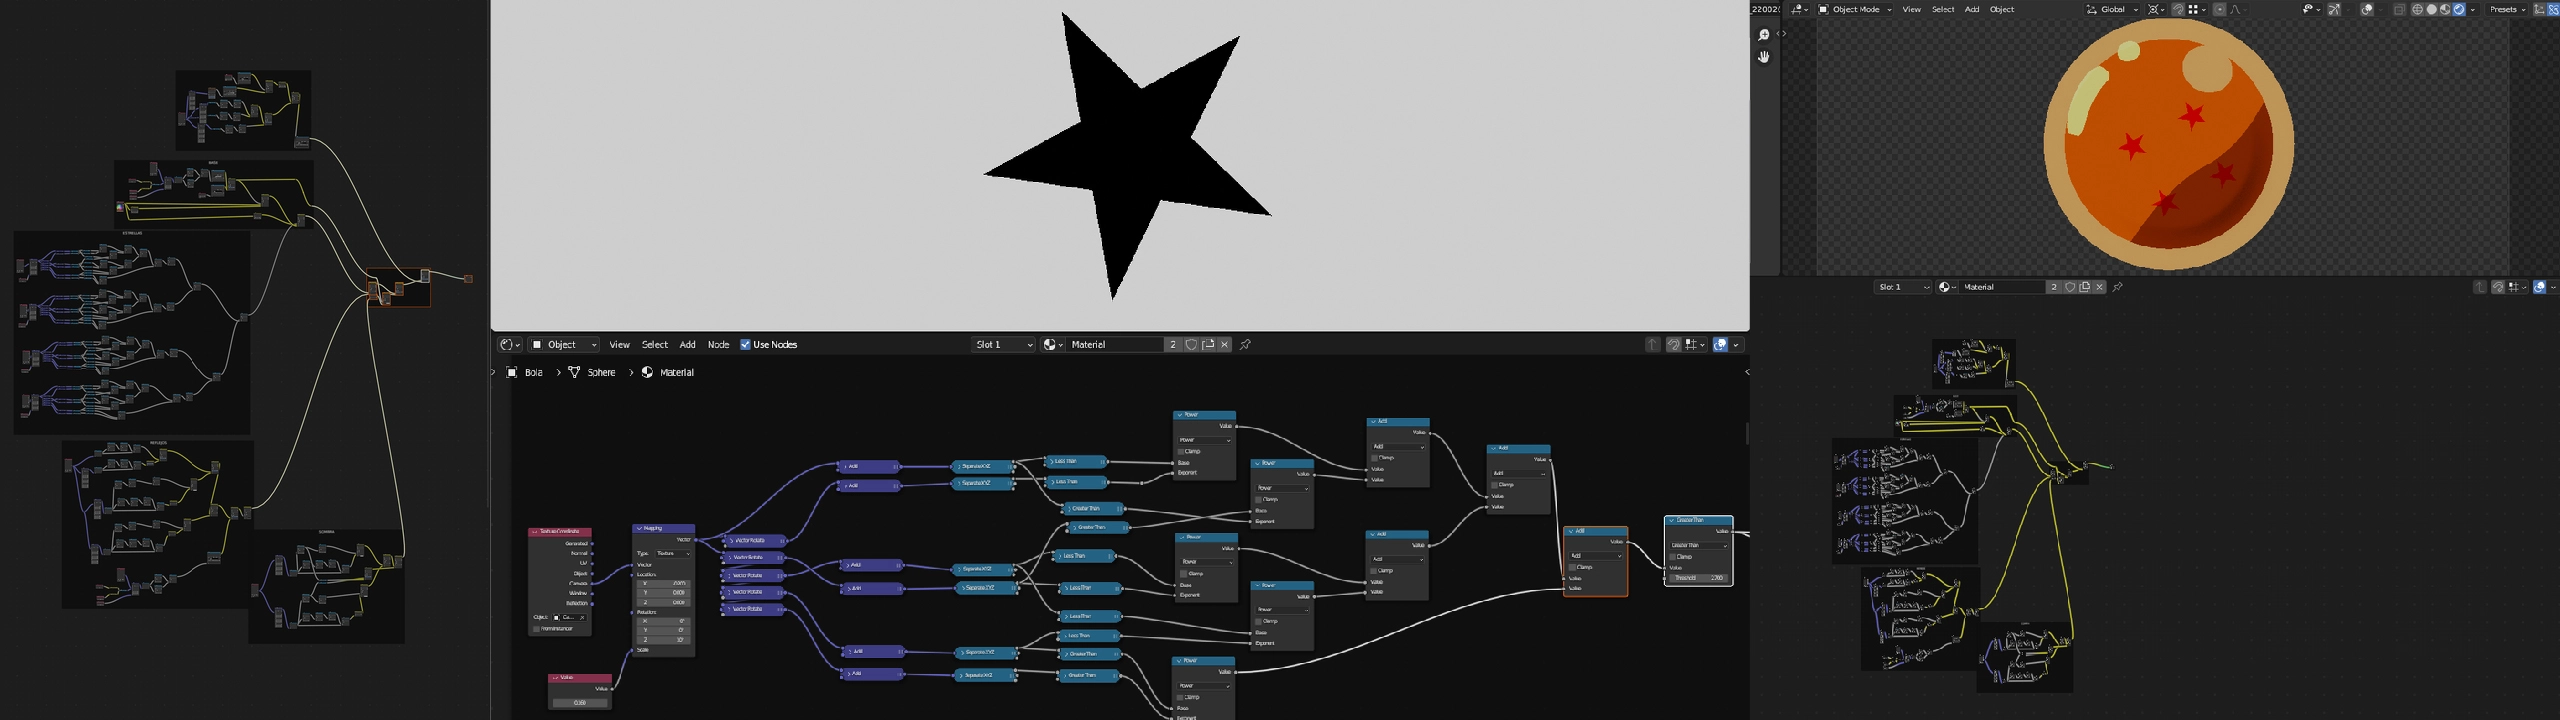Click the Texture Coordinate node header

(x=560, y=532)
